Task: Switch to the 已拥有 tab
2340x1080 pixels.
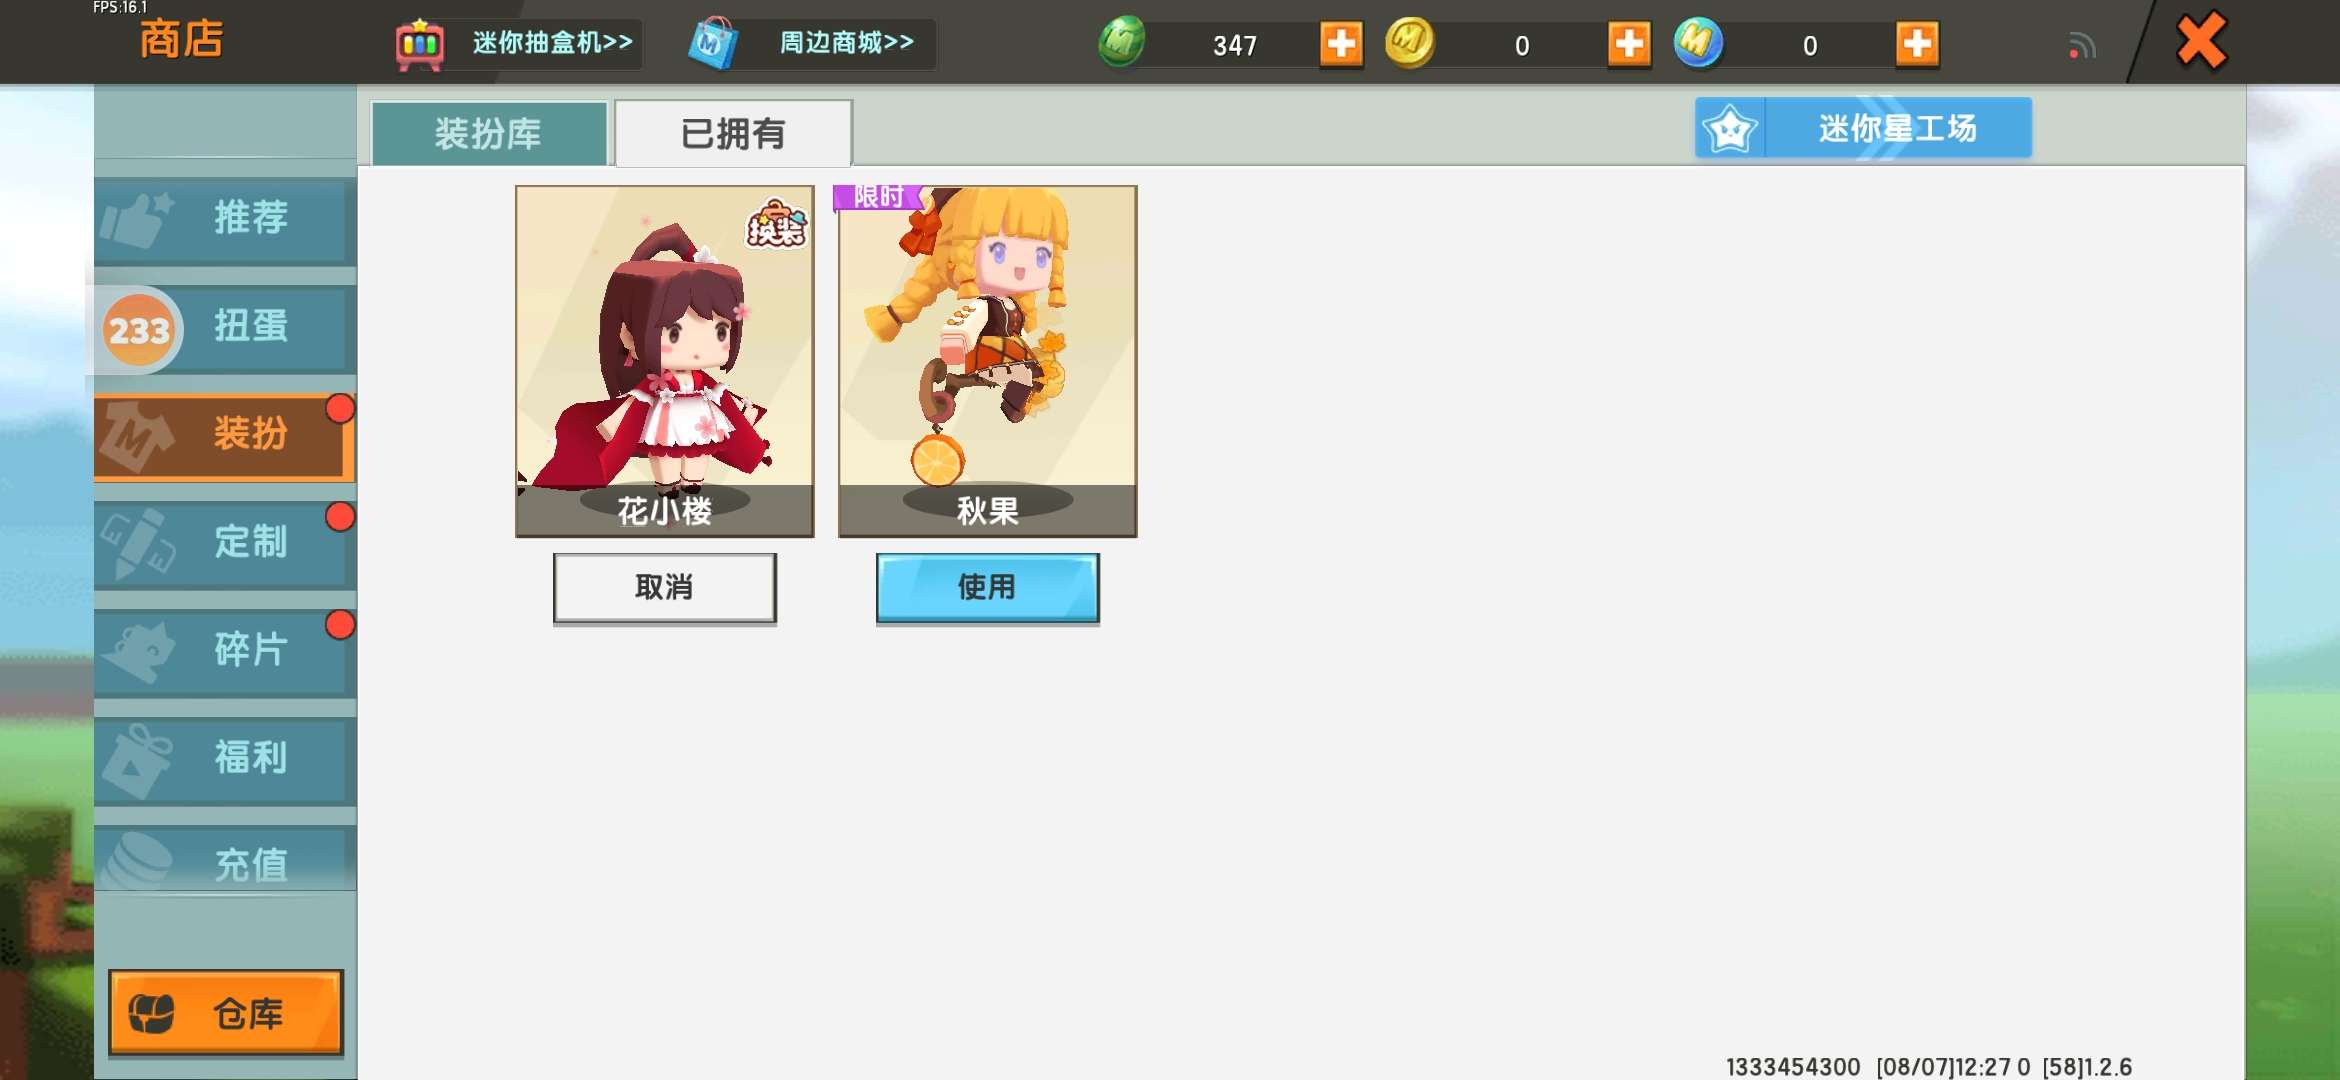Action: (733, 133)
